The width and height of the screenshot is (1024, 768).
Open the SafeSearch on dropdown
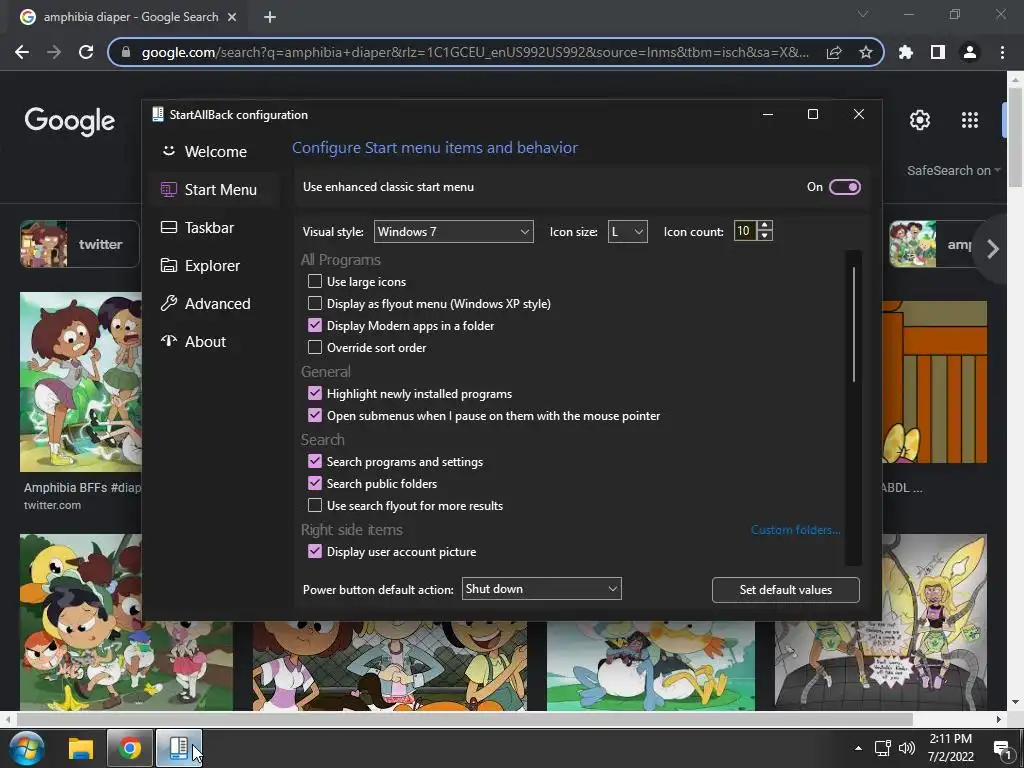[953, 170]
